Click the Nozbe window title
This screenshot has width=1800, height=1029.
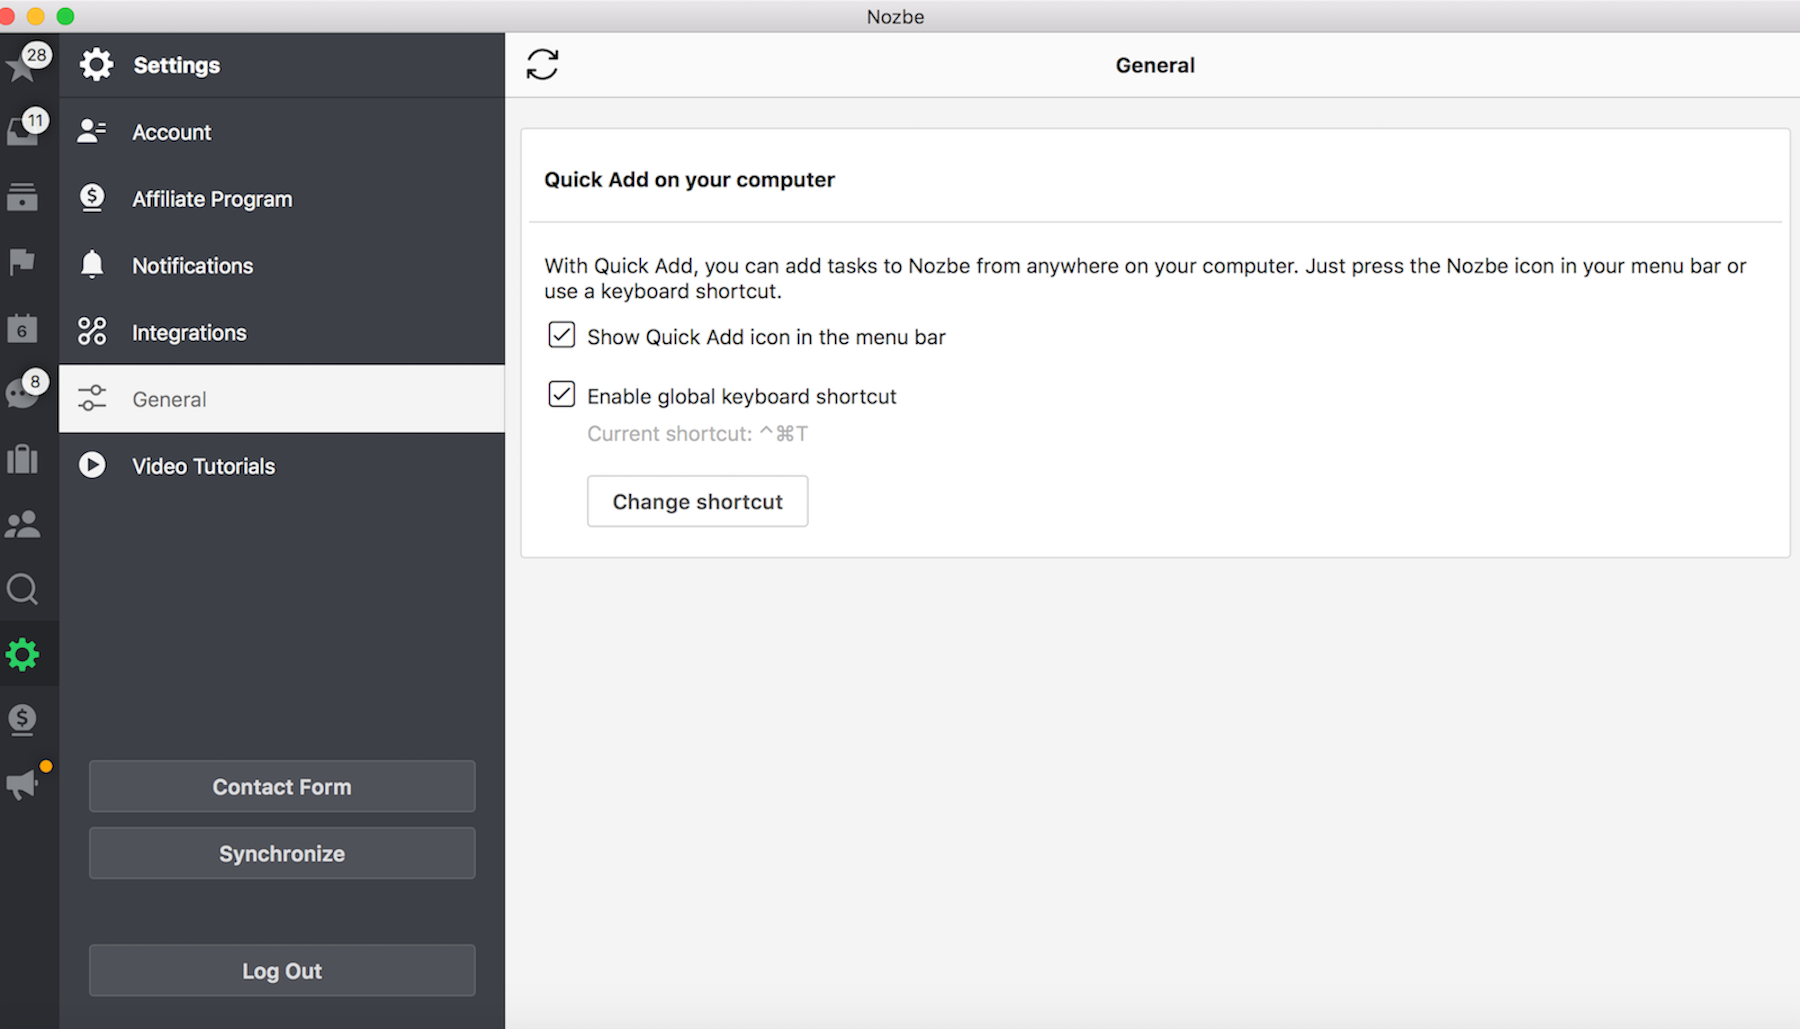tap(895, 16)
